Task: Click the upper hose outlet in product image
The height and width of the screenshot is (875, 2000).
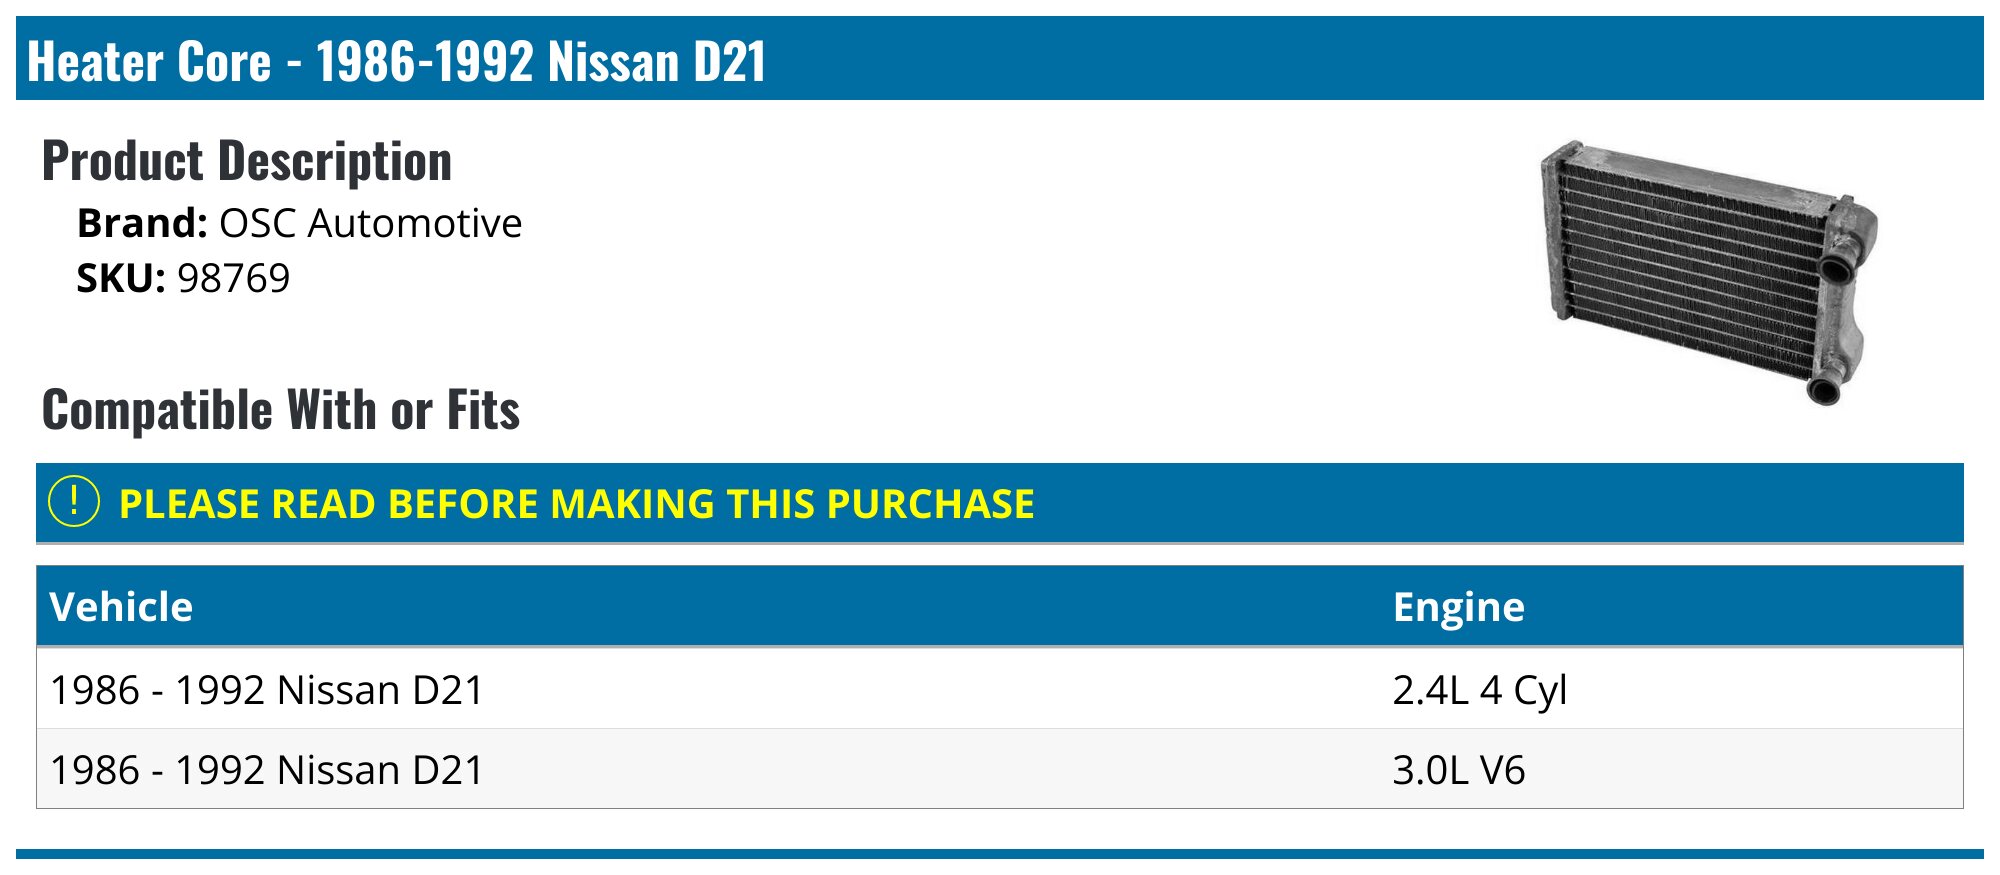Action: 1836,268
